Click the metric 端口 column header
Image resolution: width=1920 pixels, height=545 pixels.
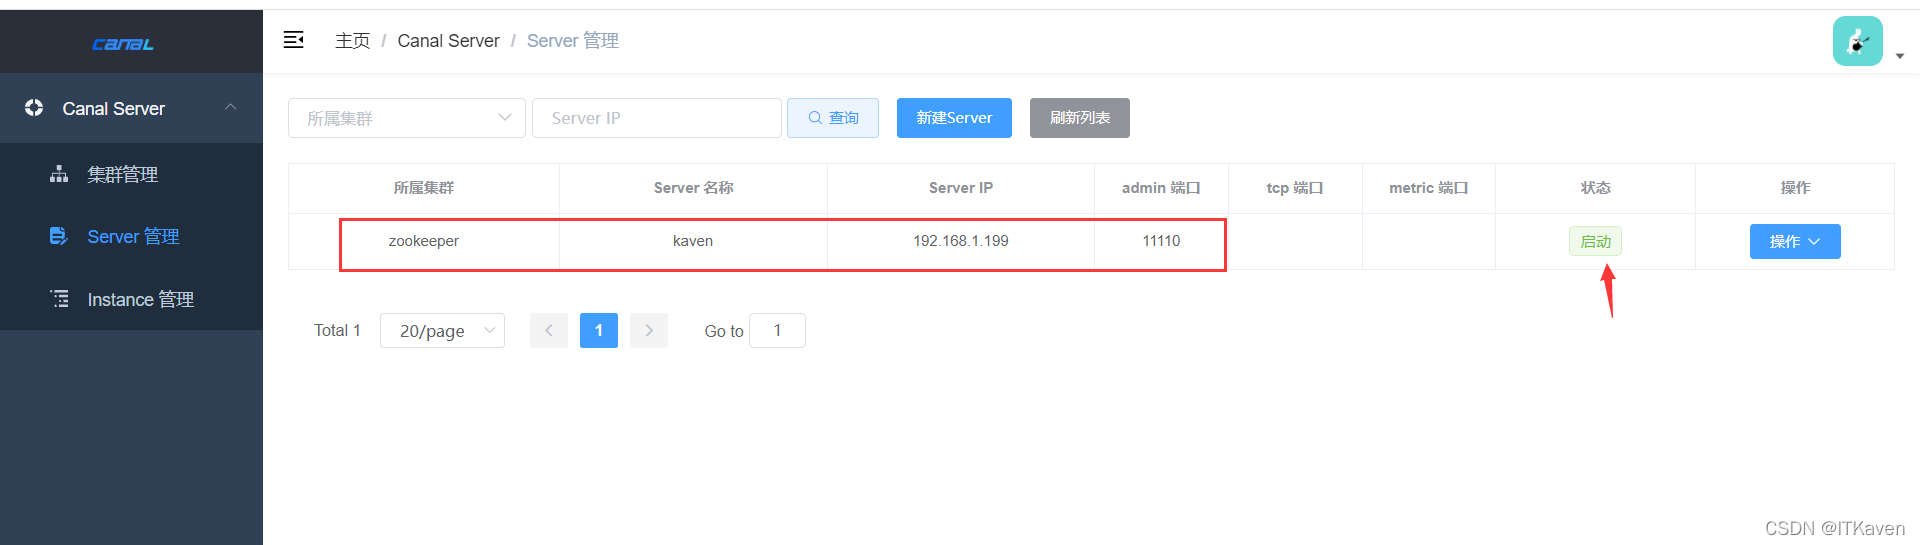1429,188
